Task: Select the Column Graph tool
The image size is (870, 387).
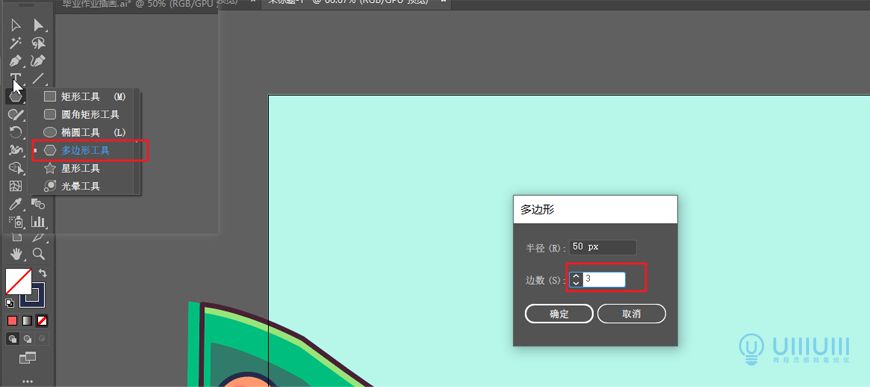Action: click(38, 222)
